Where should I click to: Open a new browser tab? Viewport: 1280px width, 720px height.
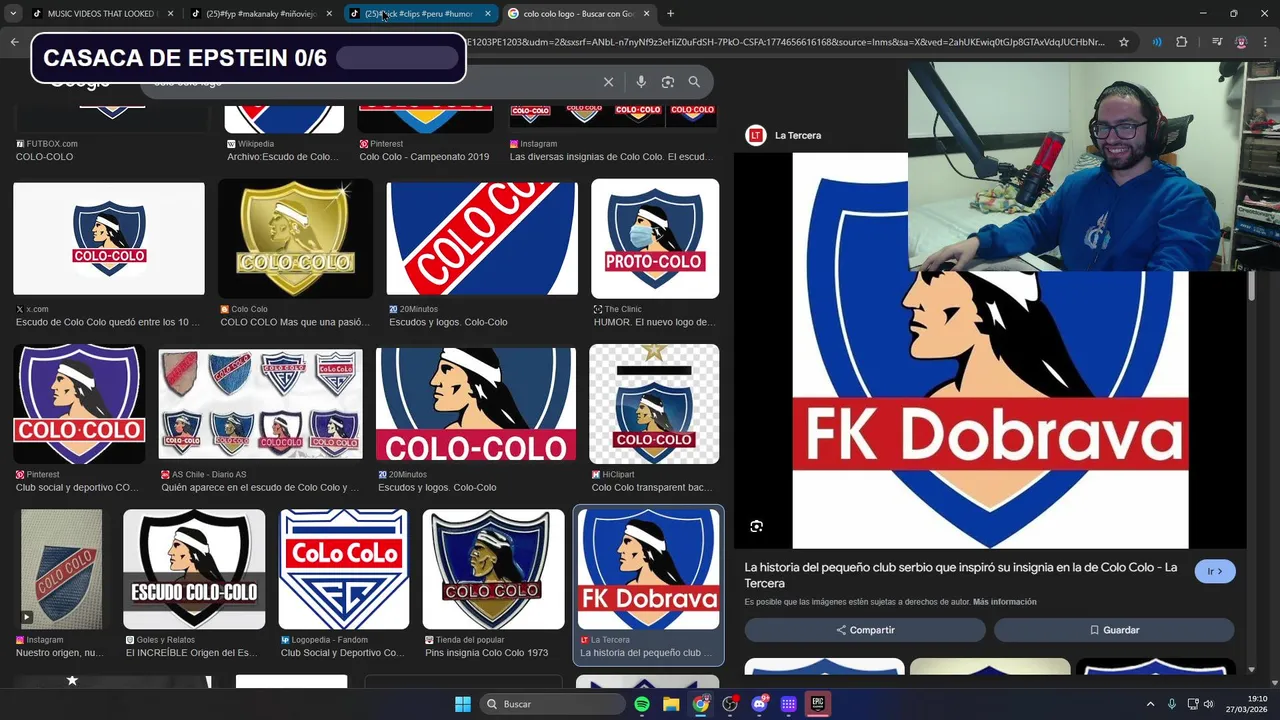click(x=670, y=14)
